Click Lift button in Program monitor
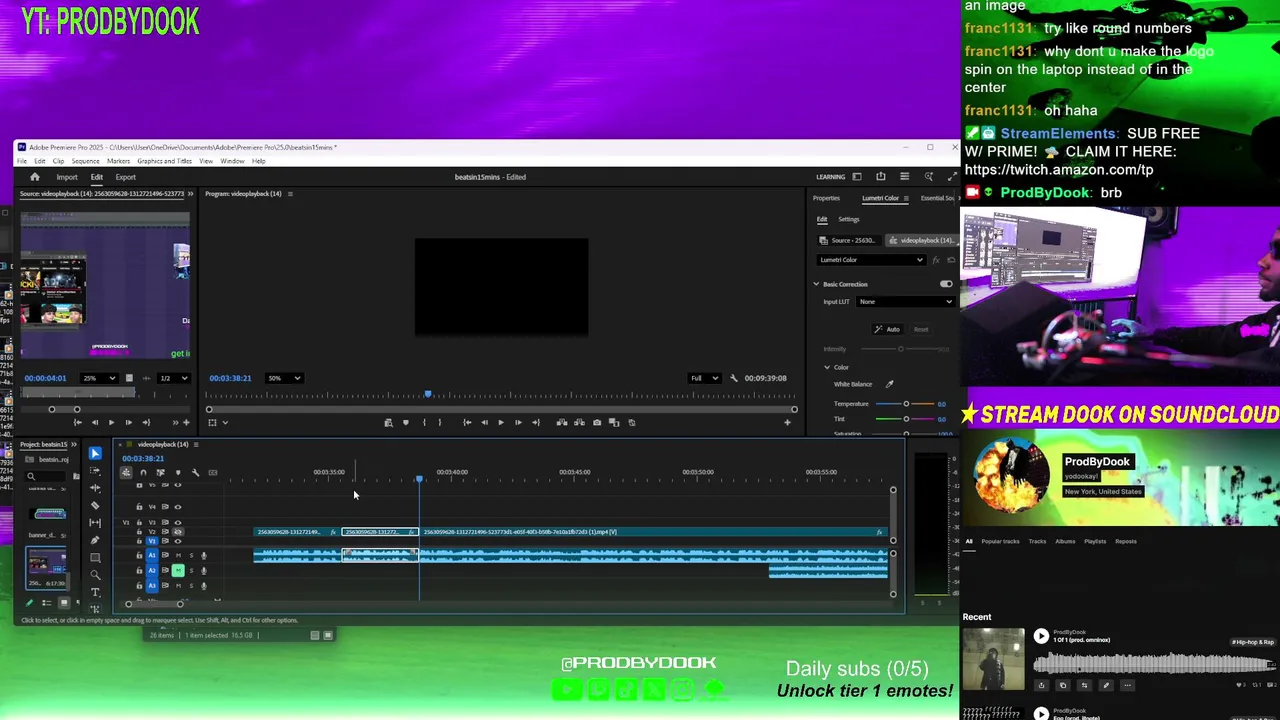Image resolution: width=1280 pixels, height=720 pixels. pyautogui.click(x=561, y=422)
